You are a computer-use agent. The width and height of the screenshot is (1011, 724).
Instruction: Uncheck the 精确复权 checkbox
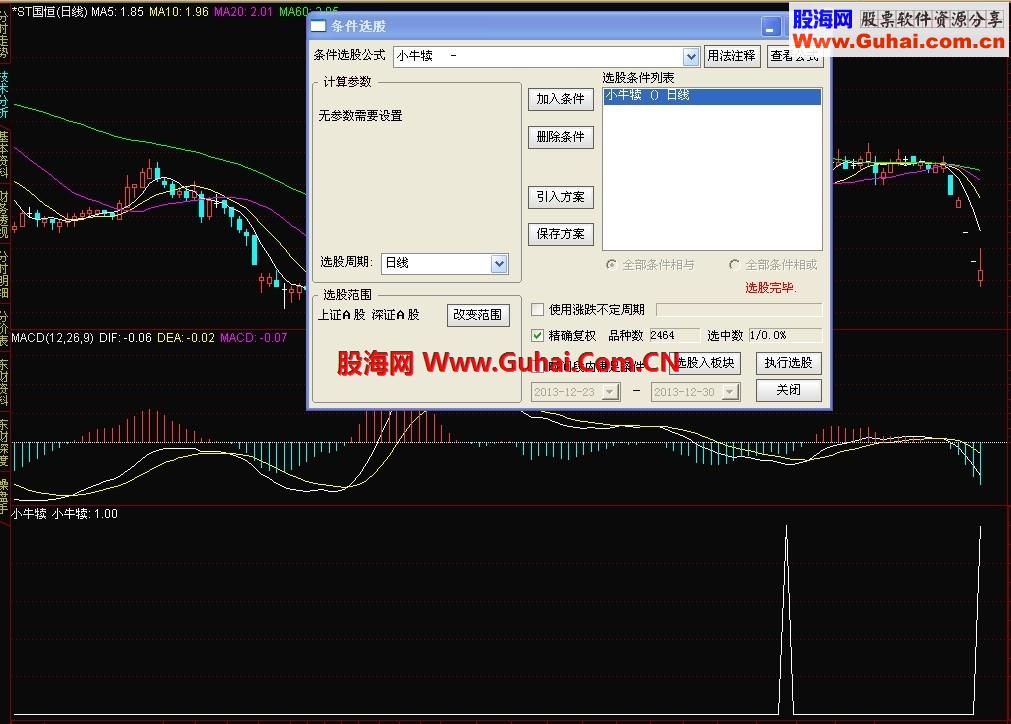coord(537,335)
